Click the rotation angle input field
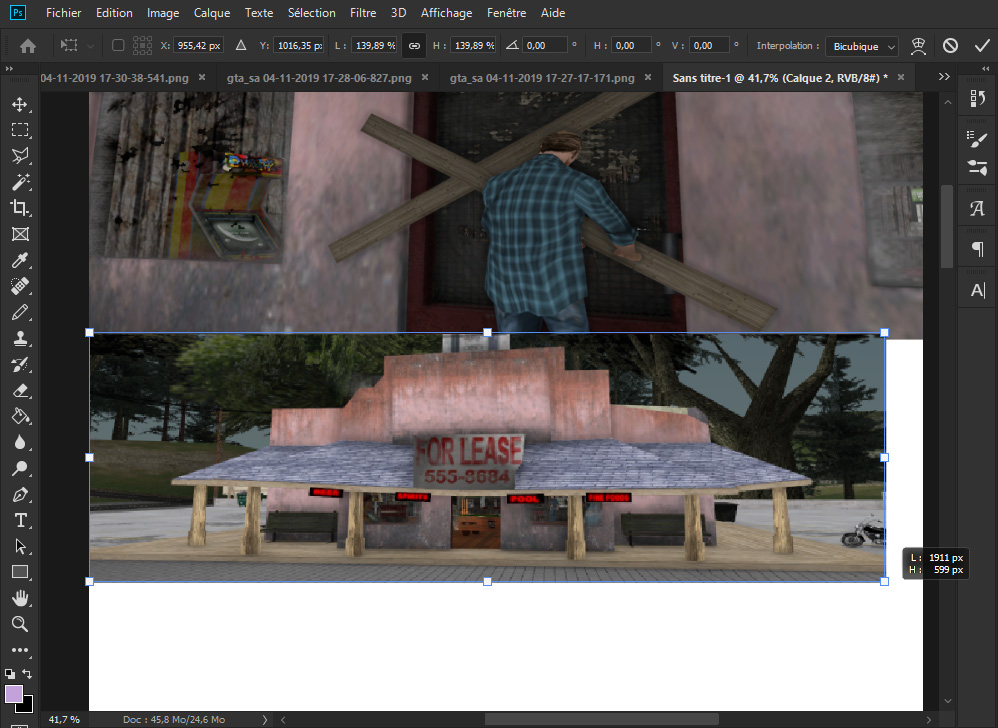 [545, 46]
